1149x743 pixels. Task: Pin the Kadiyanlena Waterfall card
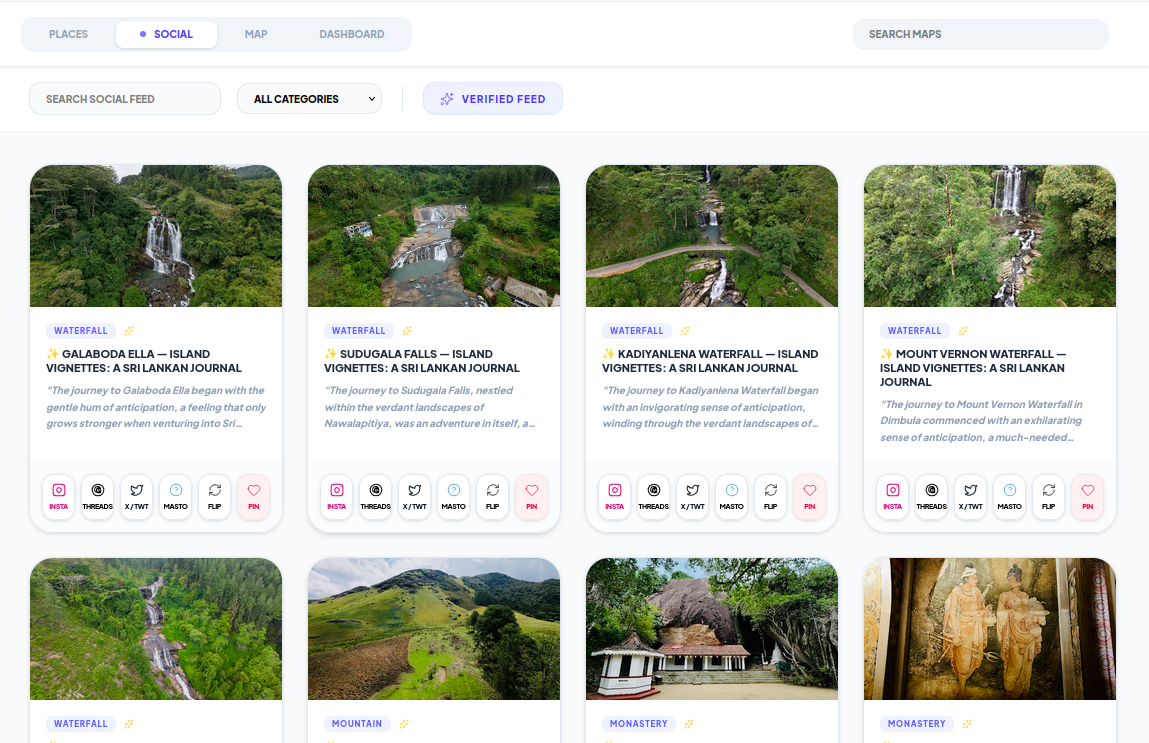point(810,497)
